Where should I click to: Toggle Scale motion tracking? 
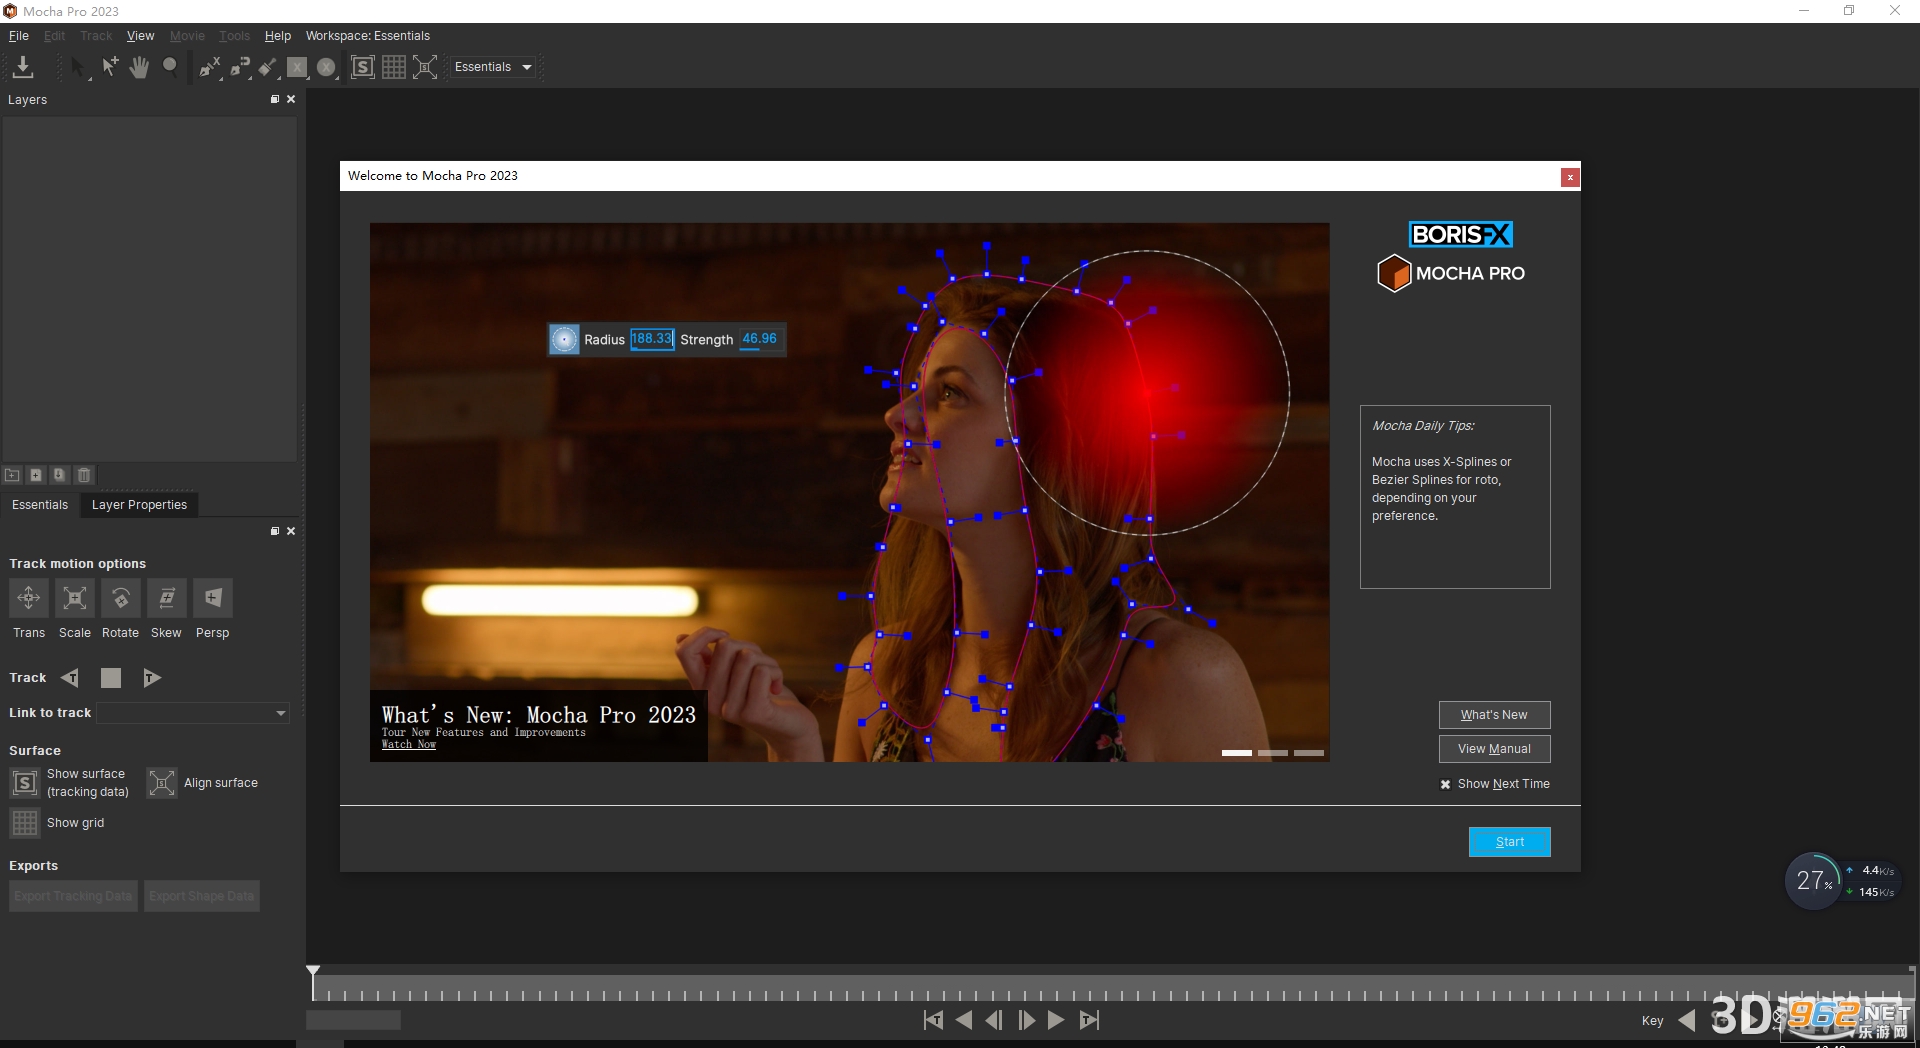coord(75,598)
